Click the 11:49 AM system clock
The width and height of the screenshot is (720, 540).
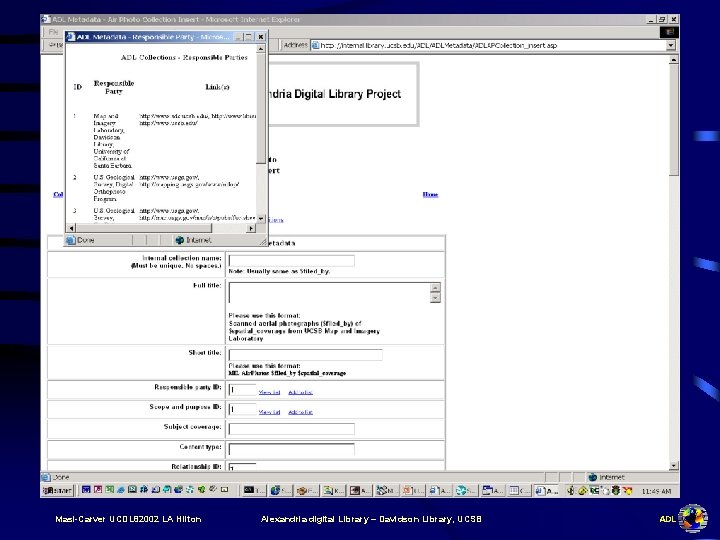click(x=656, y=491)
